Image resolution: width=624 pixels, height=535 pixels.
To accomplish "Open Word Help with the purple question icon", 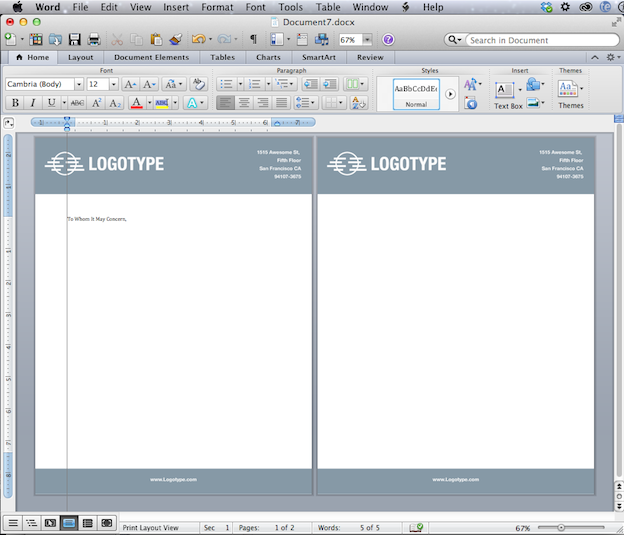I will click(388, 40).
